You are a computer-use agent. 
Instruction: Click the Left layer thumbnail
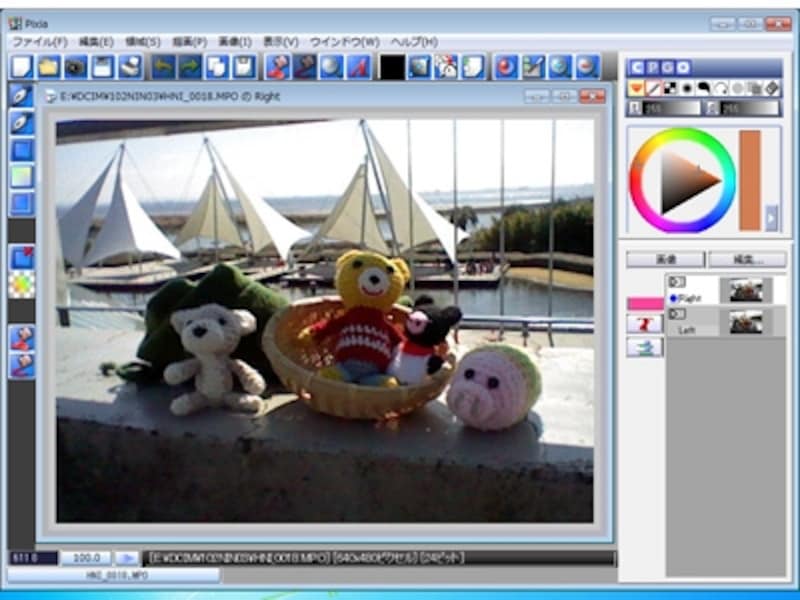point(746,322)
